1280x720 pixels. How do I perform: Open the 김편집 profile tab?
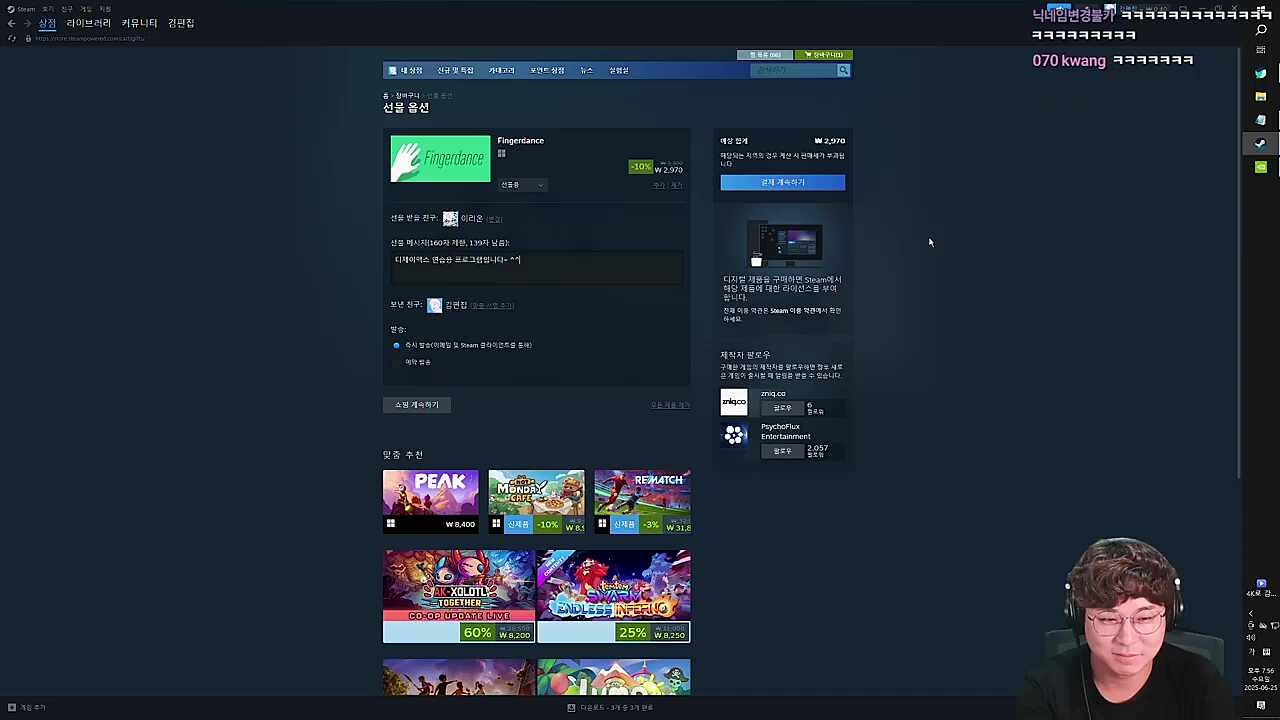[x=181, y=23]
